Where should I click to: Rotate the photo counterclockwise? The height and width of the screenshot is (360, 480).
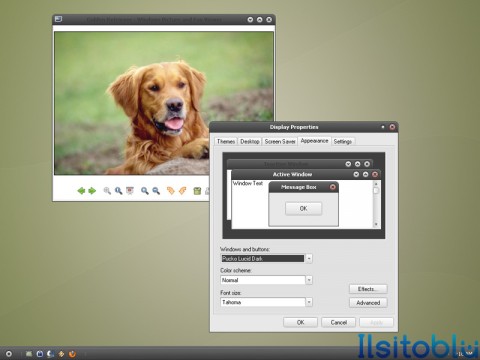(182, 191)
